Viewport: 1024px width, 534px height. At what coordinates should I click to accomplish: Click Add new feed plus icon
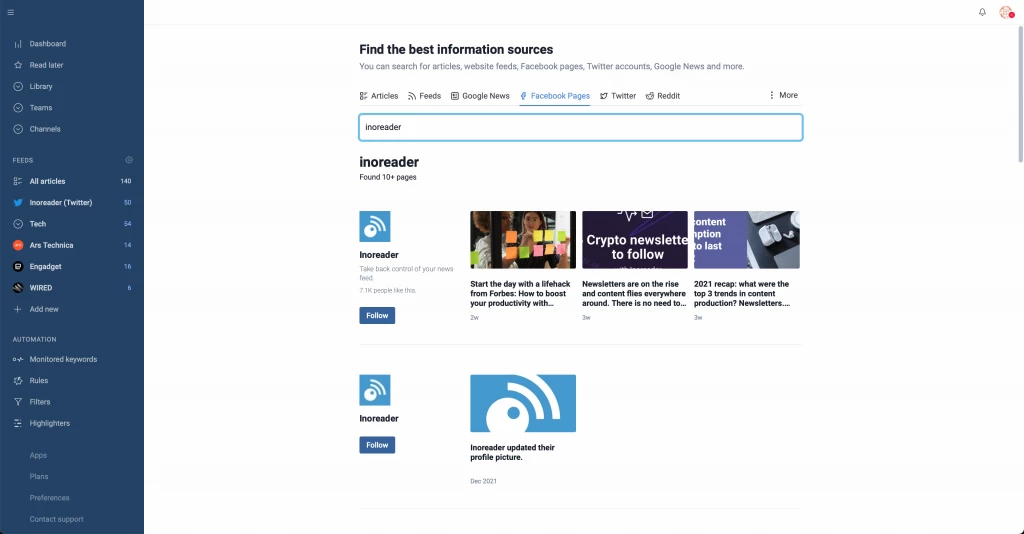tap(18, 309)
